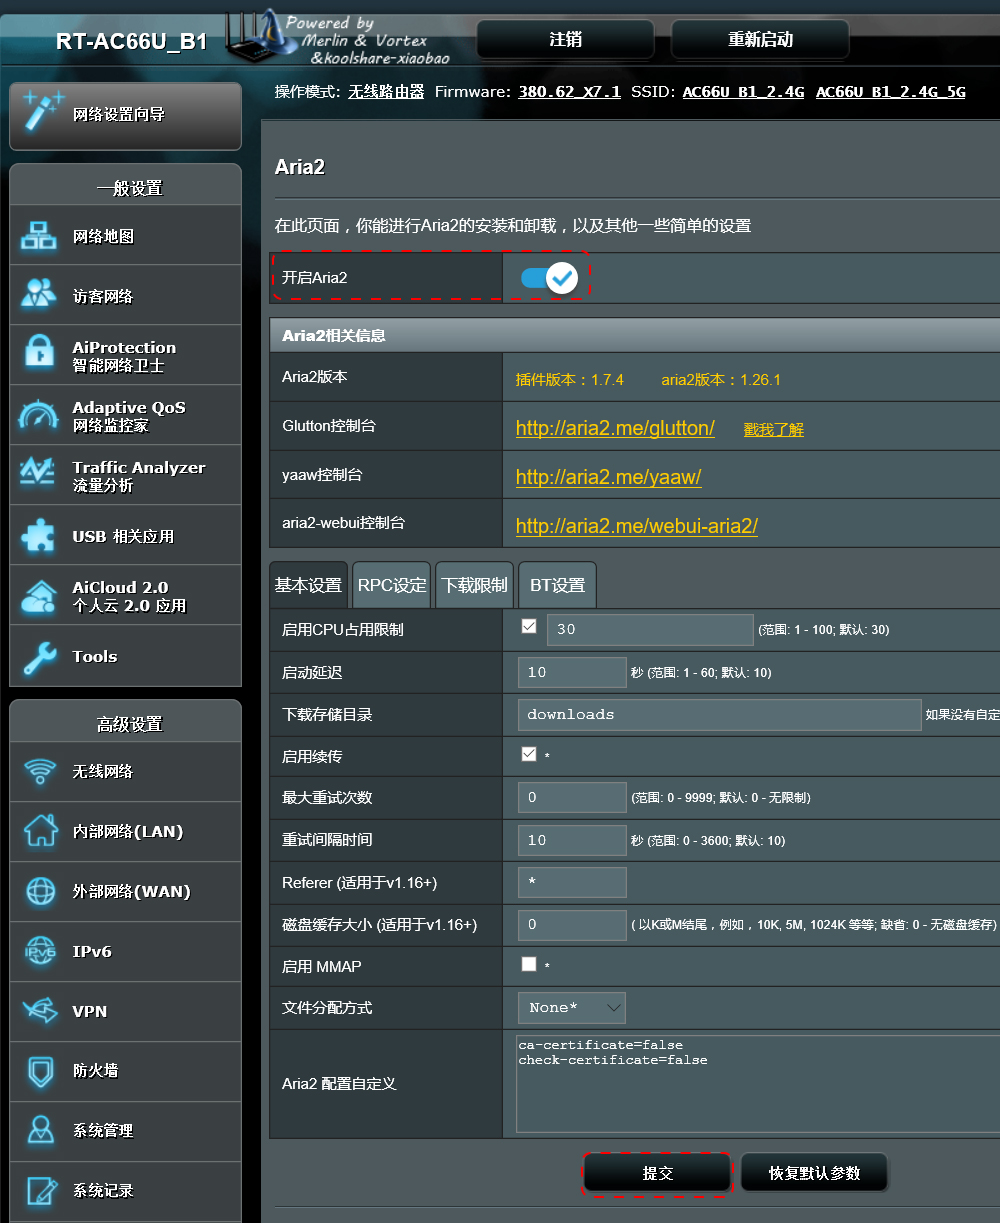Toggle the 开启Aria2 switch
The image size is (1000, 1223).
(549, 277)
